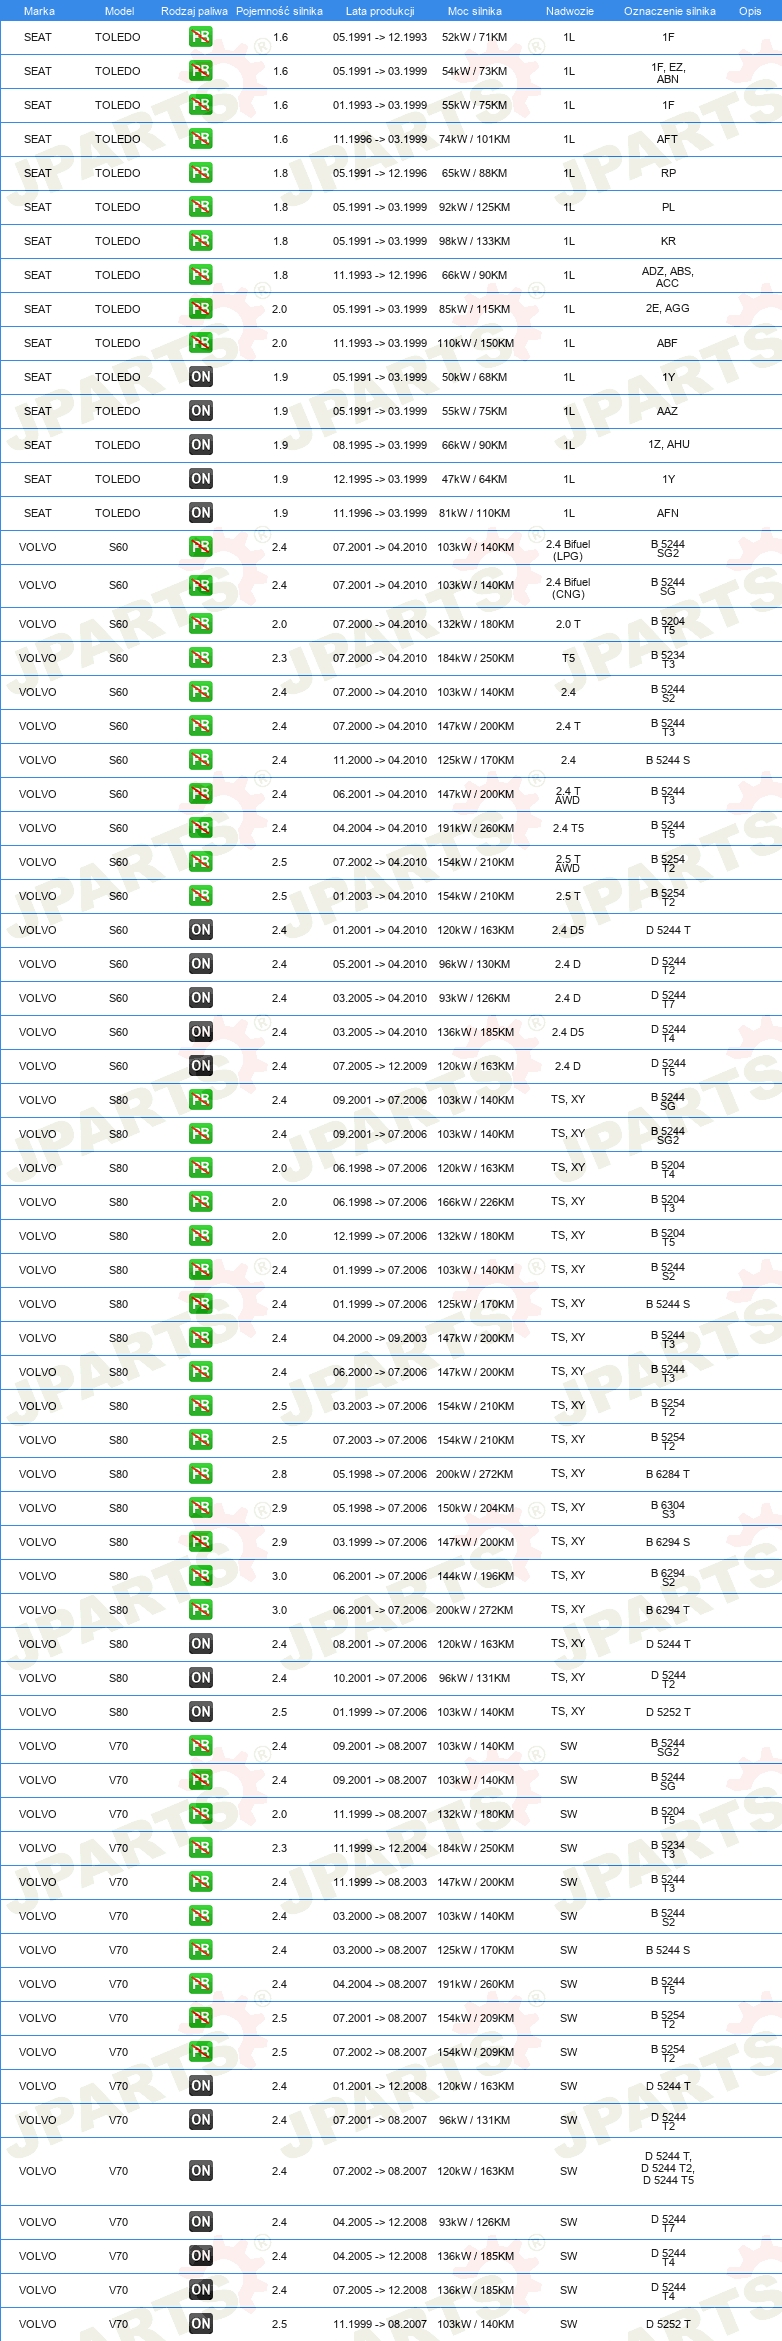
Task: Select engine code cell '2E, AGG'
Action: coord(667,308)
